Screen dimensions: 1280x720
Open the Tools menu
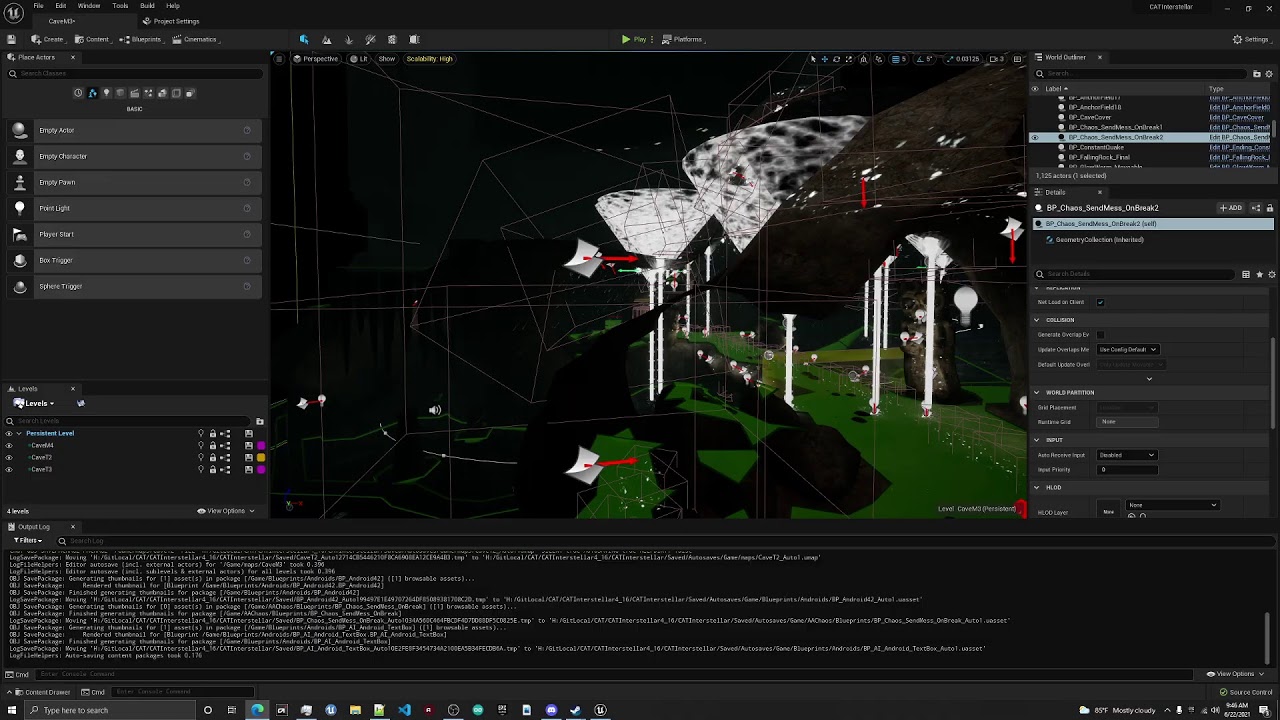point(120,6)
